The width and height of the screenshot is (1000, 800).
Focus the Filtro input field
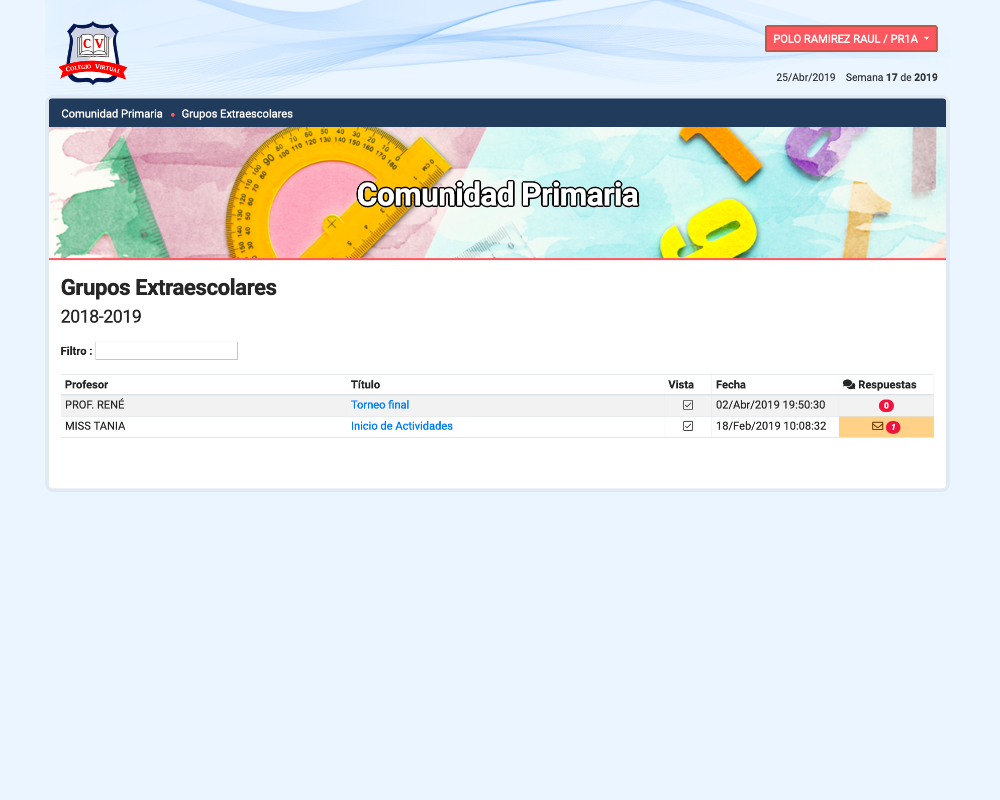click(x=166, y=350)
